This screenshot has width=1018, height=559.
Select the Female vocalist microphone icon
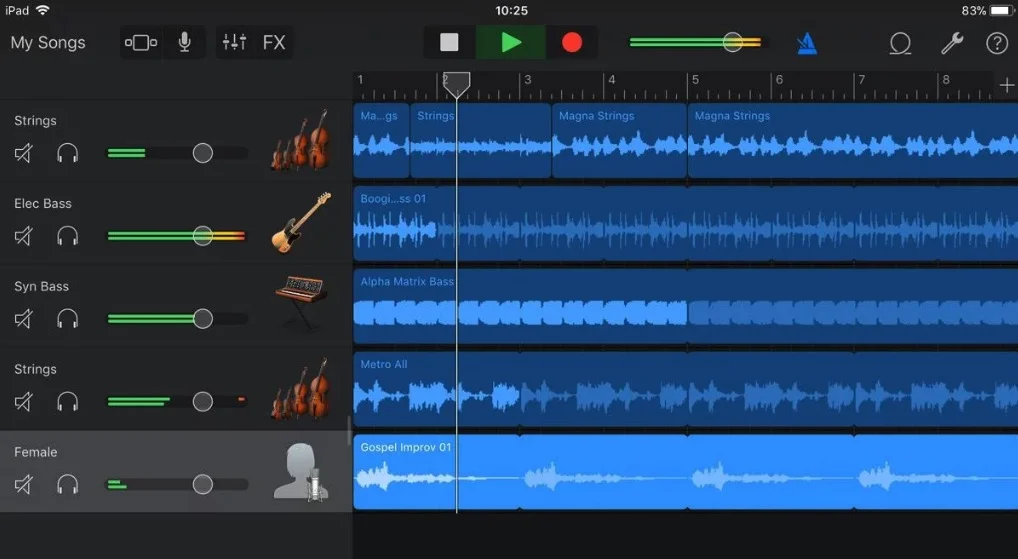tap(301, 472)
